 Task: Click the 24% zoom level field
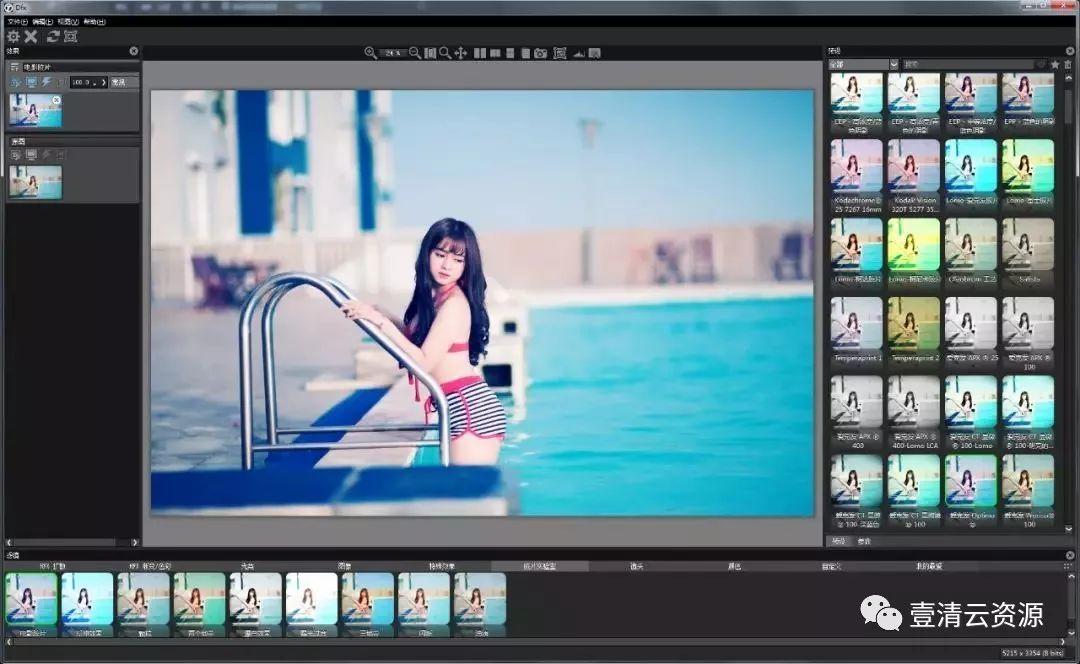393,53
